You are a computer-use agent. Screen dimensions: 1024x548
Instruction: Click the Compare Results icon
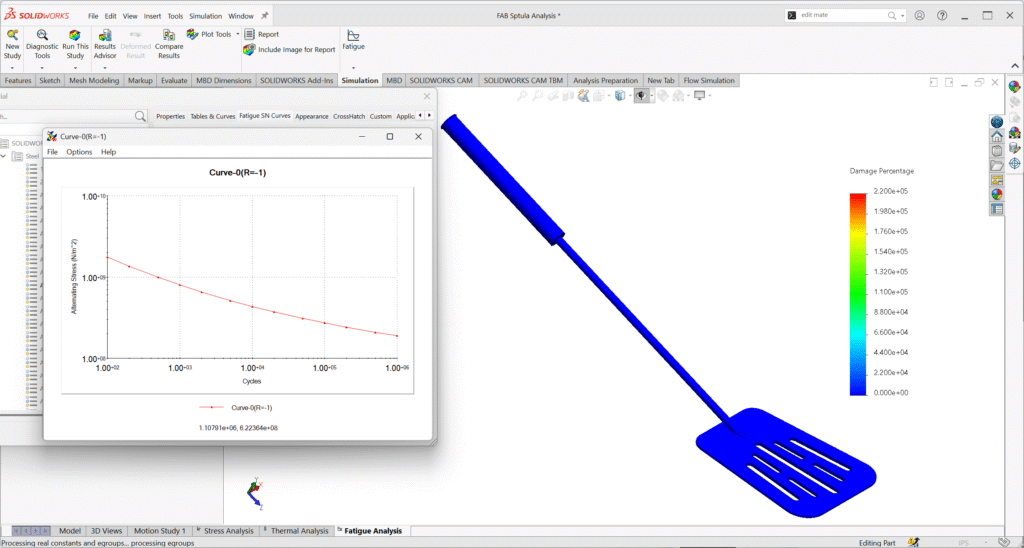169,43
